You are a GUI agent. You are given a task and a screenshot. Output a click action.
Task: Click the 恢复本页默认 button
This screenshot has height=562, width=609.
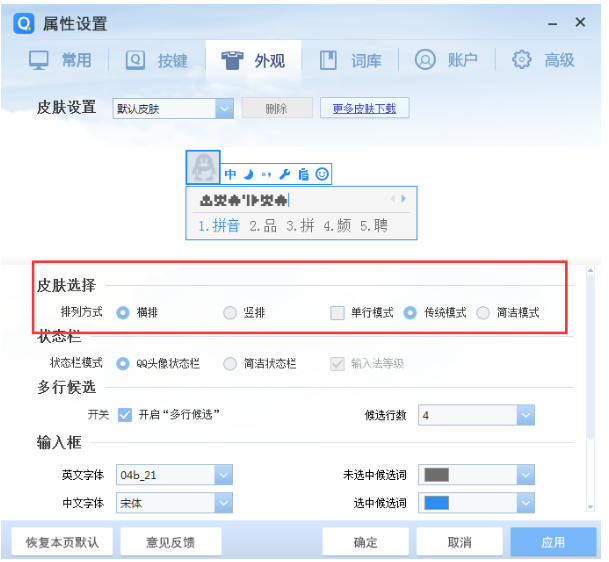62,542
